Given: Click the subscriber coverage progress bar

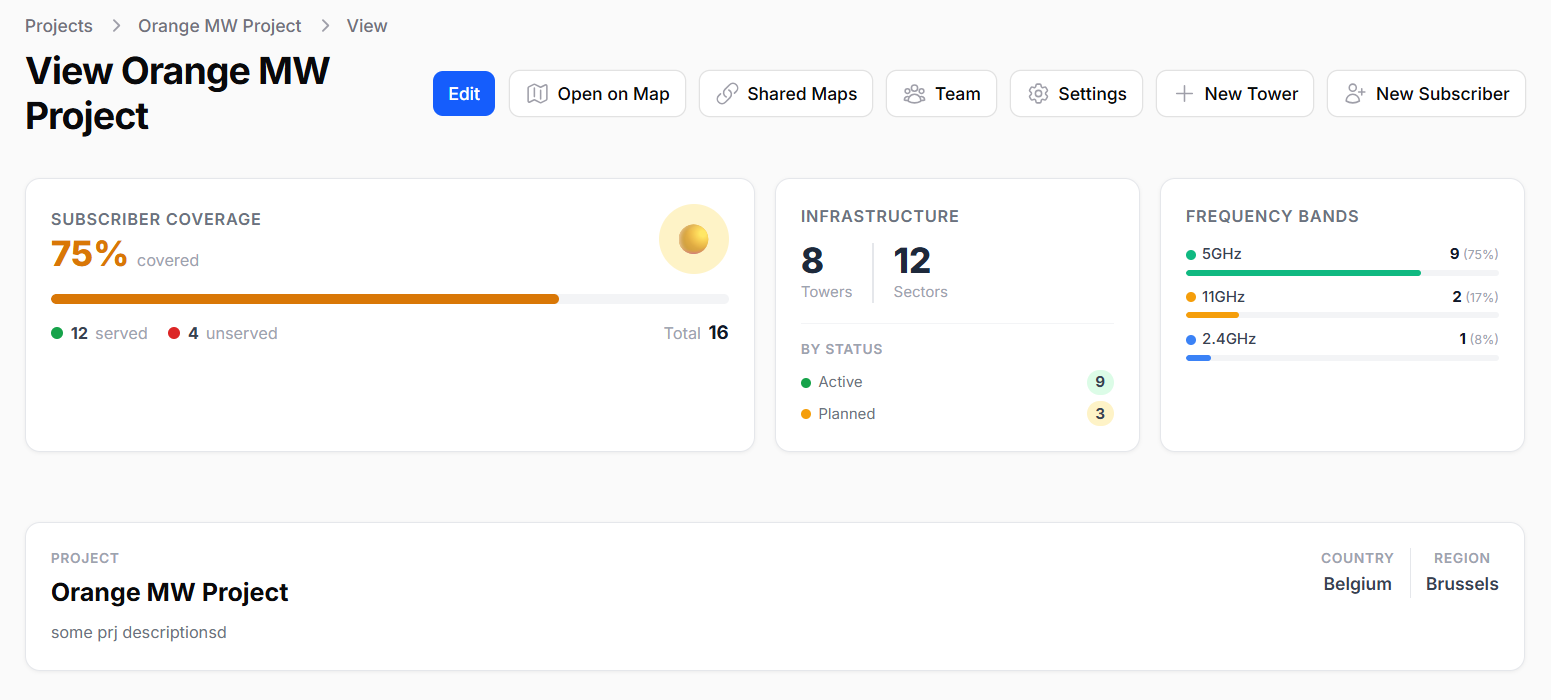Looking at the screenshot, I should click(x=390, y=298).
